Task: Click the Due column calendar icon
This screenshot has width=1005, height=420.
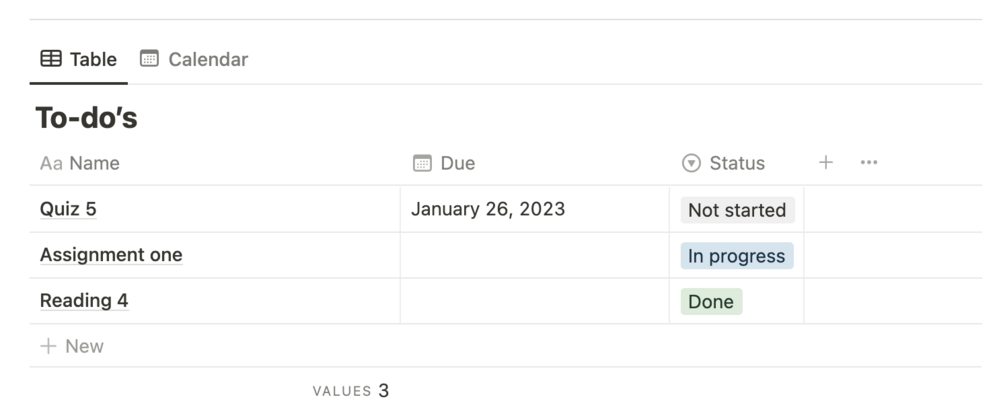Action: pyautogui.click(x=422, y=163)
